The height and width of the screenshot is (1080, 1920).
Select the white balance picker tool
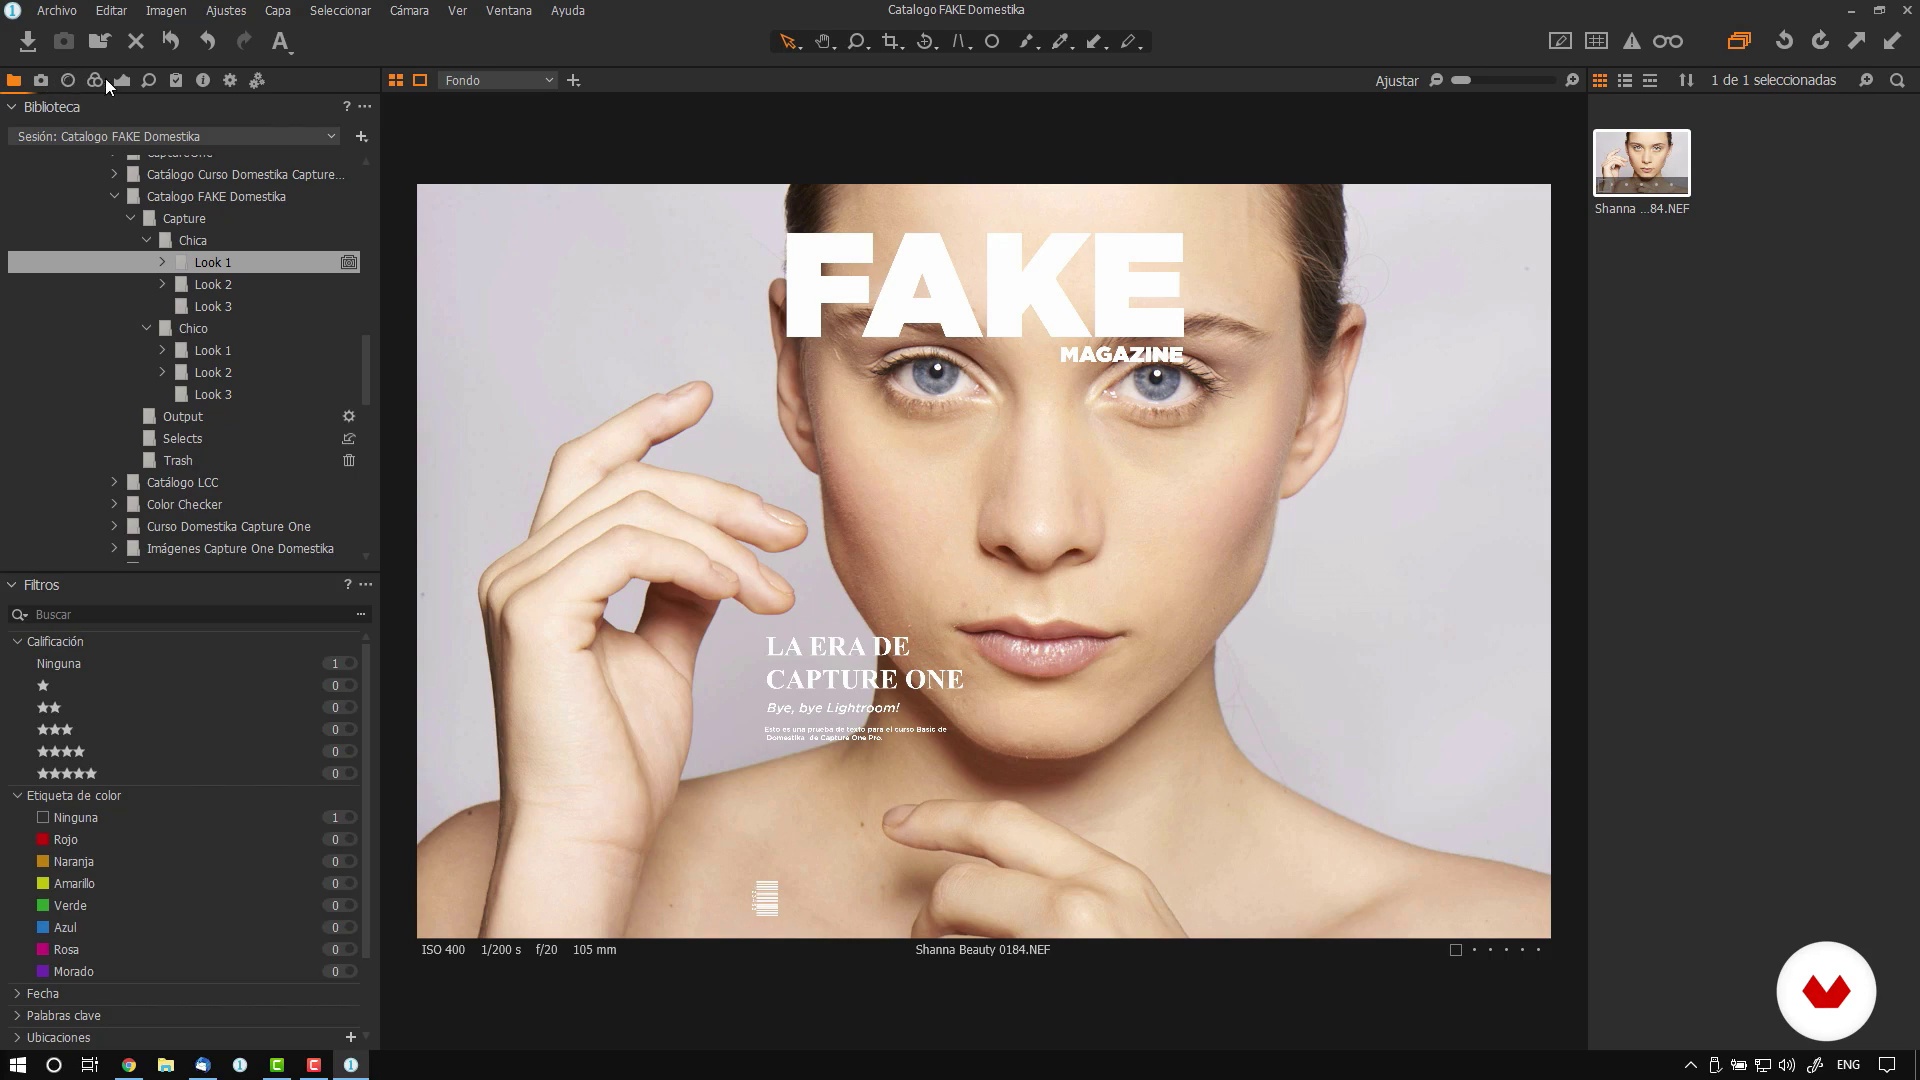pos(1061,42)
